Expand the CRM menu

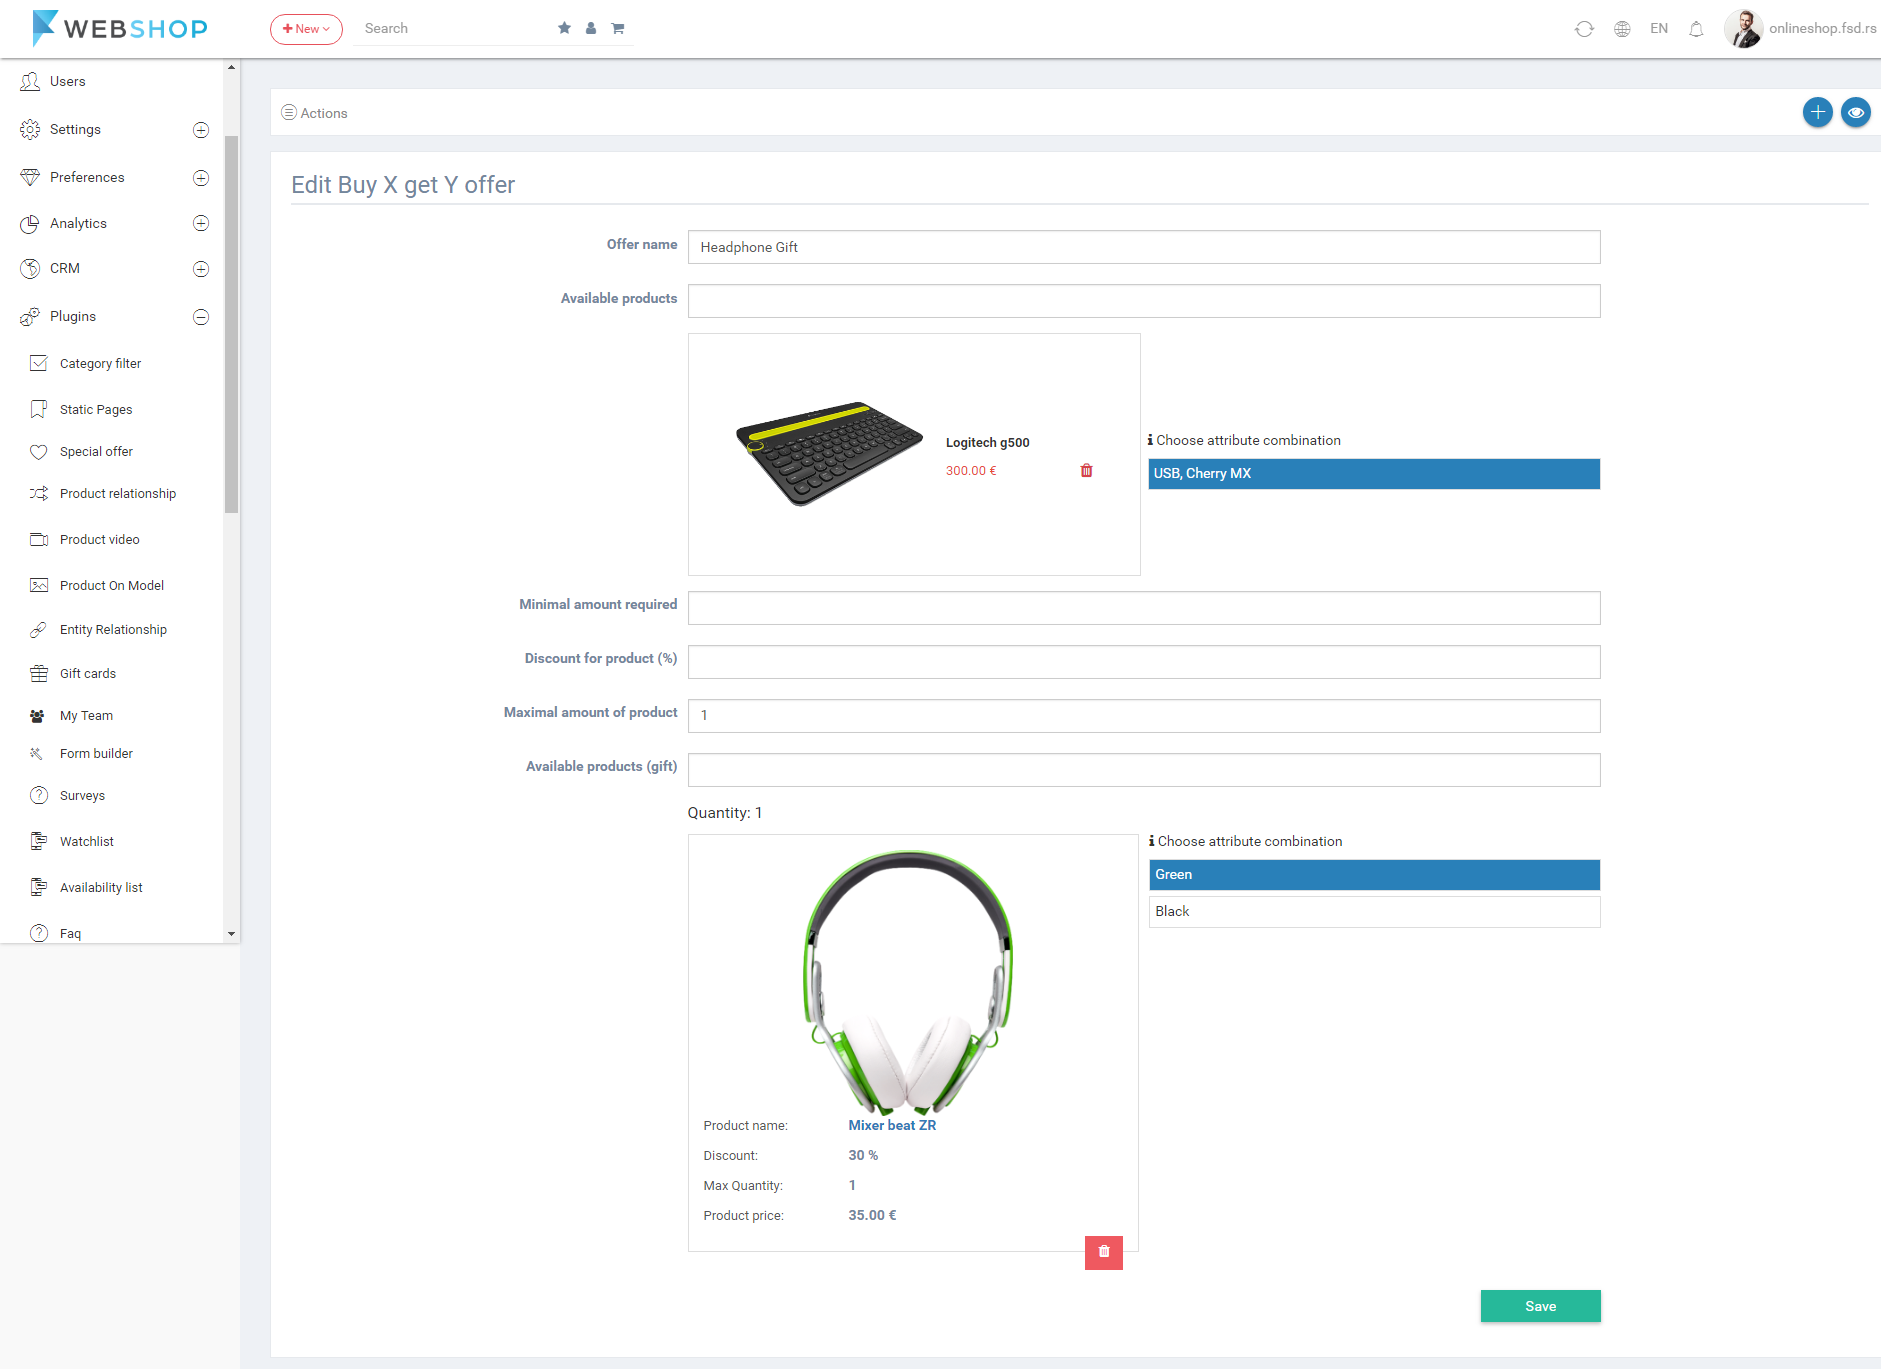[x=201, y=269]
